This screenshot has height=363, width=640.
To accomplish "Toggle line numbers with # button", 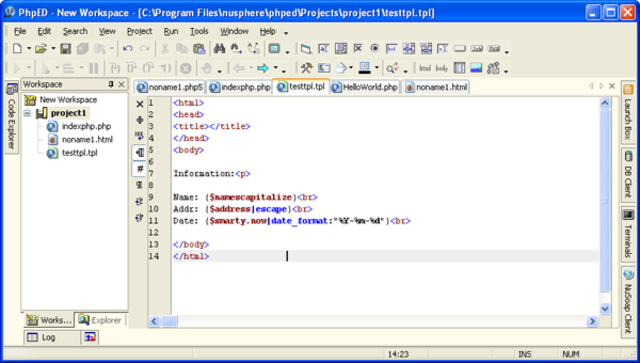I will coord(140,169).
